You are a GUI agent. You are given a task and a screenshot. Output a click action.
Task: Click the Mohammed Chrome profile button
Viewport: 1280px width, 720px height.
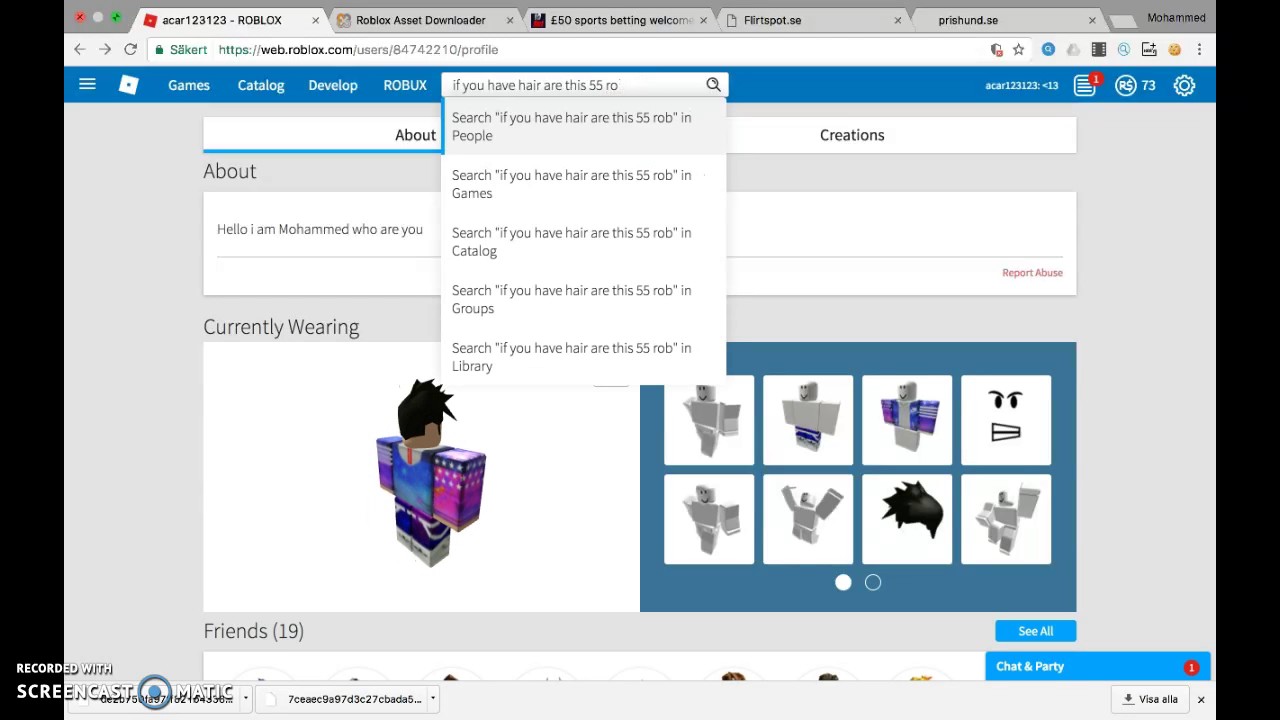[1176, 18]
